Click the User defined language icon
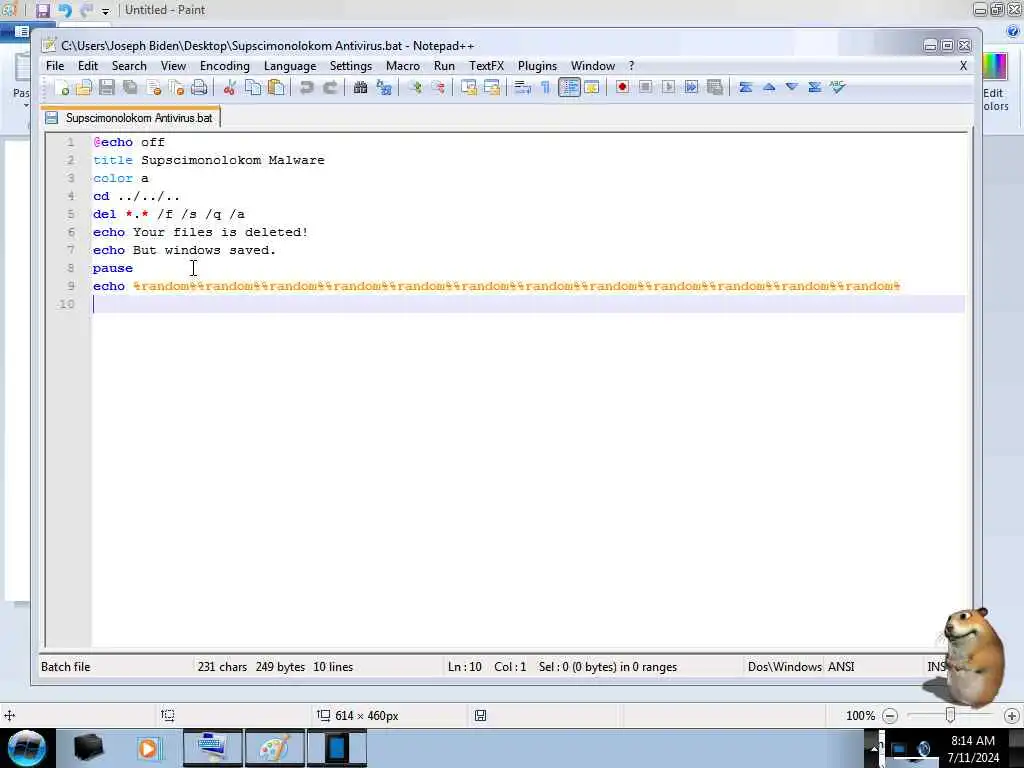 point(592,88)
